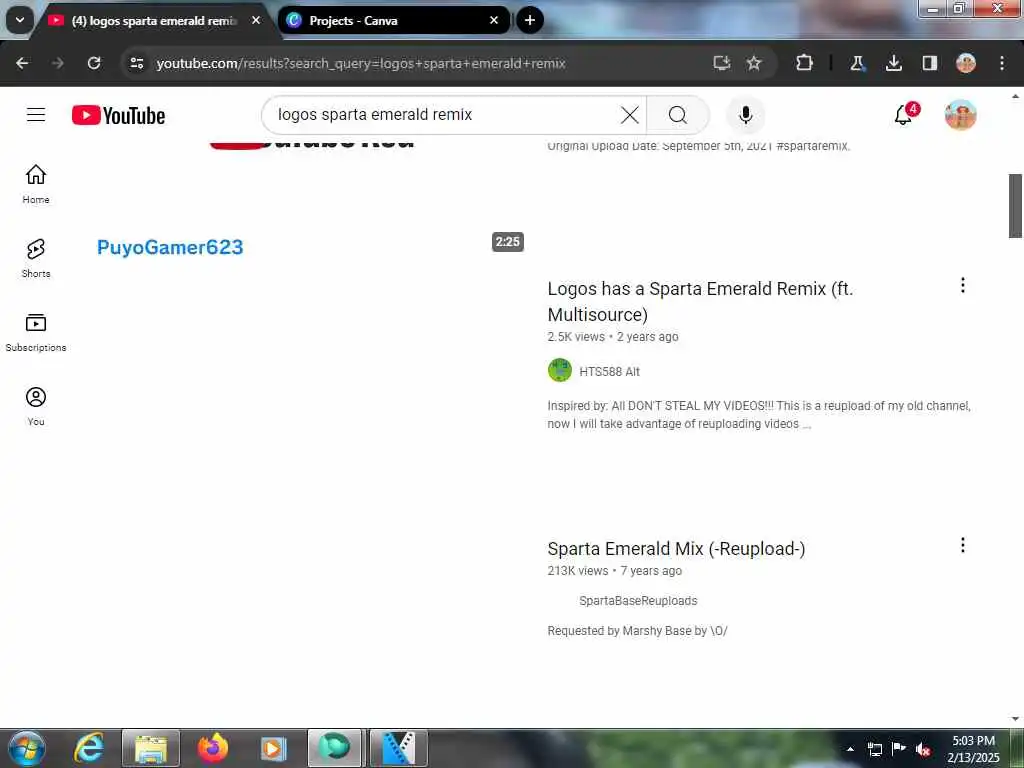The width and height of the screenshot is (1024, 768).
Task: Open the Extensions puzzle icon
Action: point(805,63)
